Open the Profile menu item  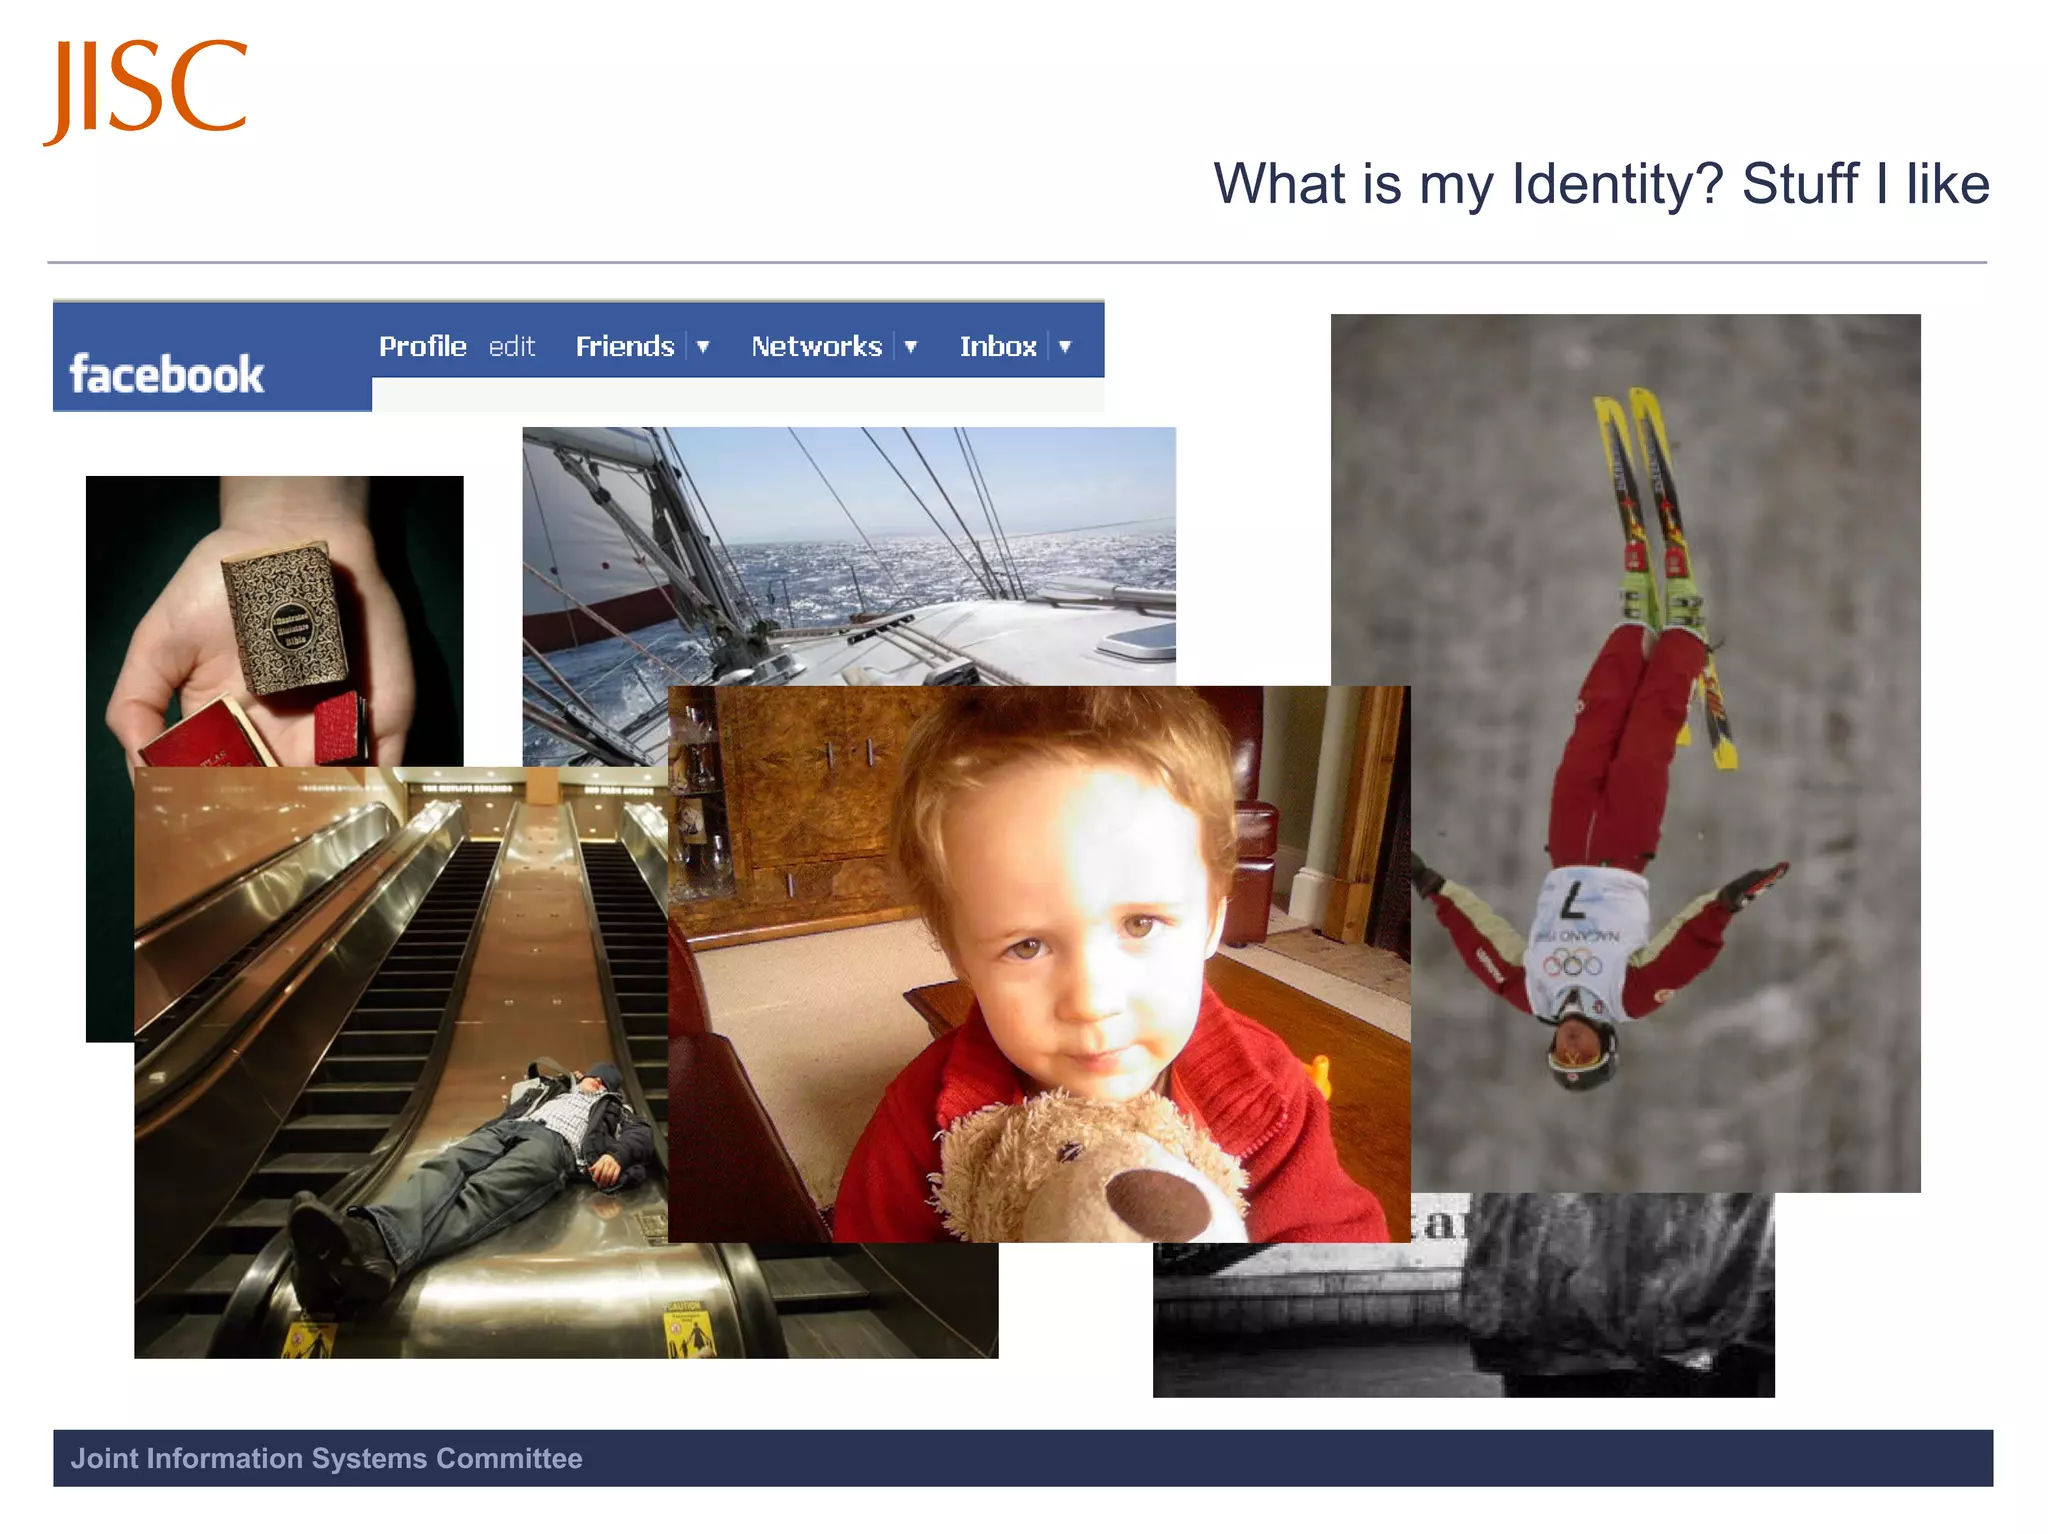pos(422,346)
